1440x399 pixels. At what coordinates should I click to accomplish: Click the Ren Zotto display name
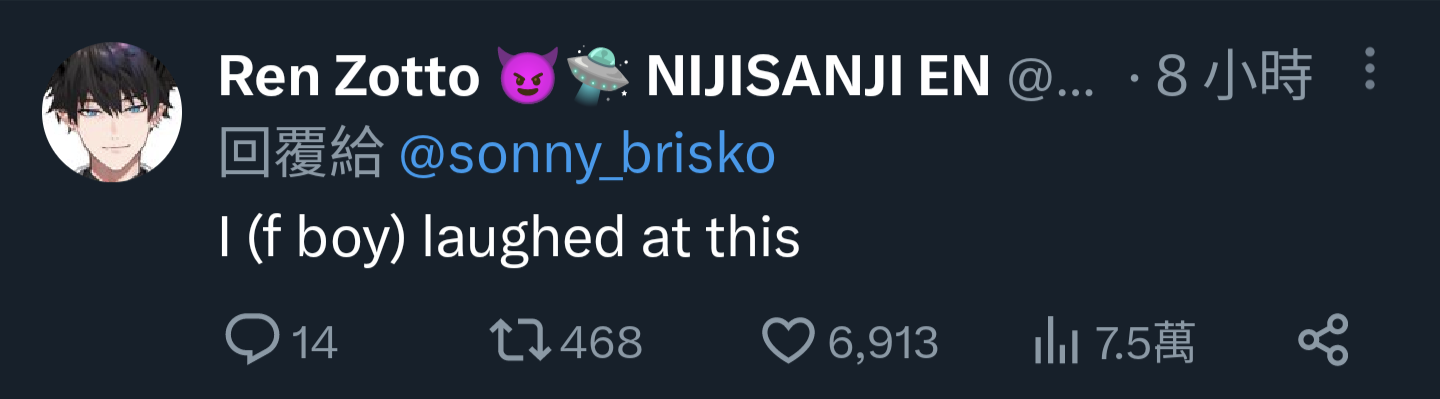(x=349, y=77)
